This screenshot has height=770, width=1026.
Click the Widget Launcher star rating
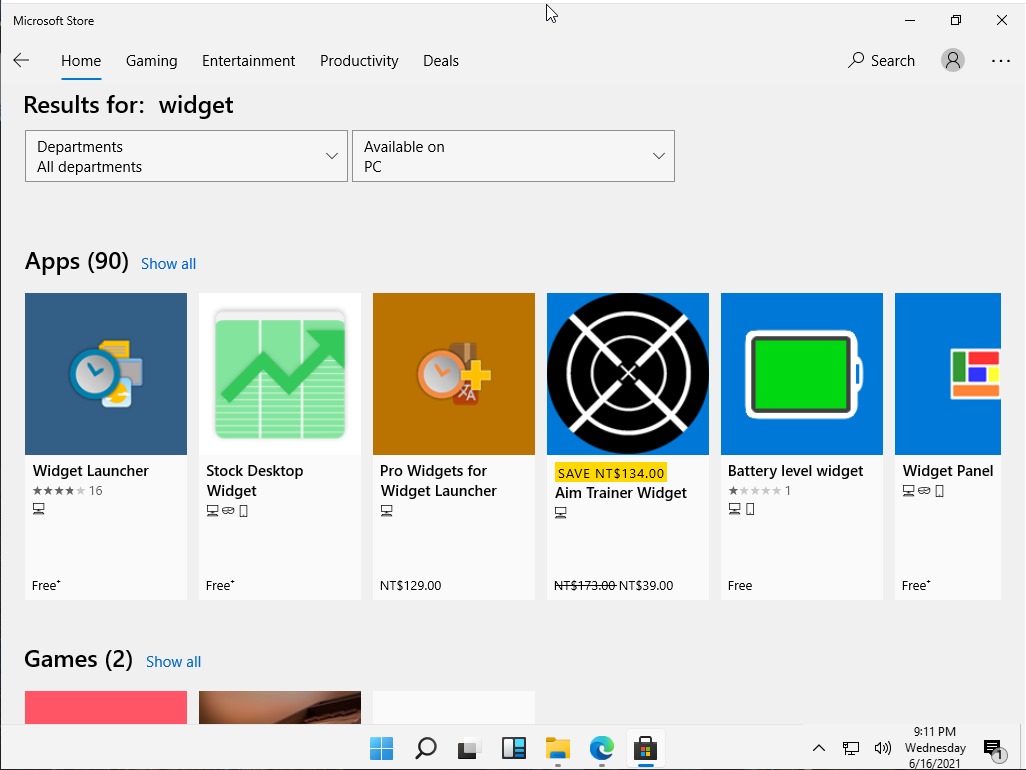55,490
